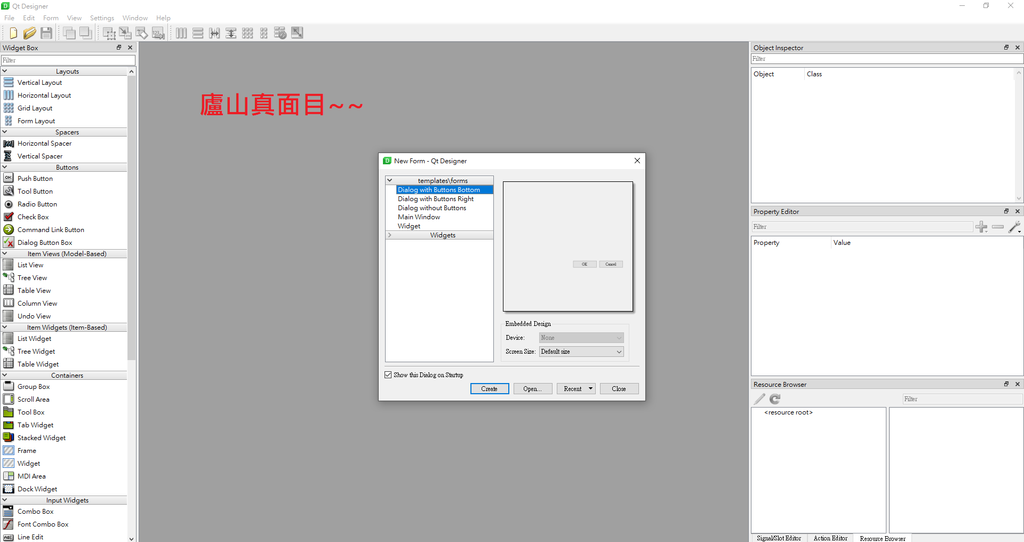1024x542 pixels.
Task: Collapse the Input Widgets category
Action: pyautogui.click(x=5, y=500)
